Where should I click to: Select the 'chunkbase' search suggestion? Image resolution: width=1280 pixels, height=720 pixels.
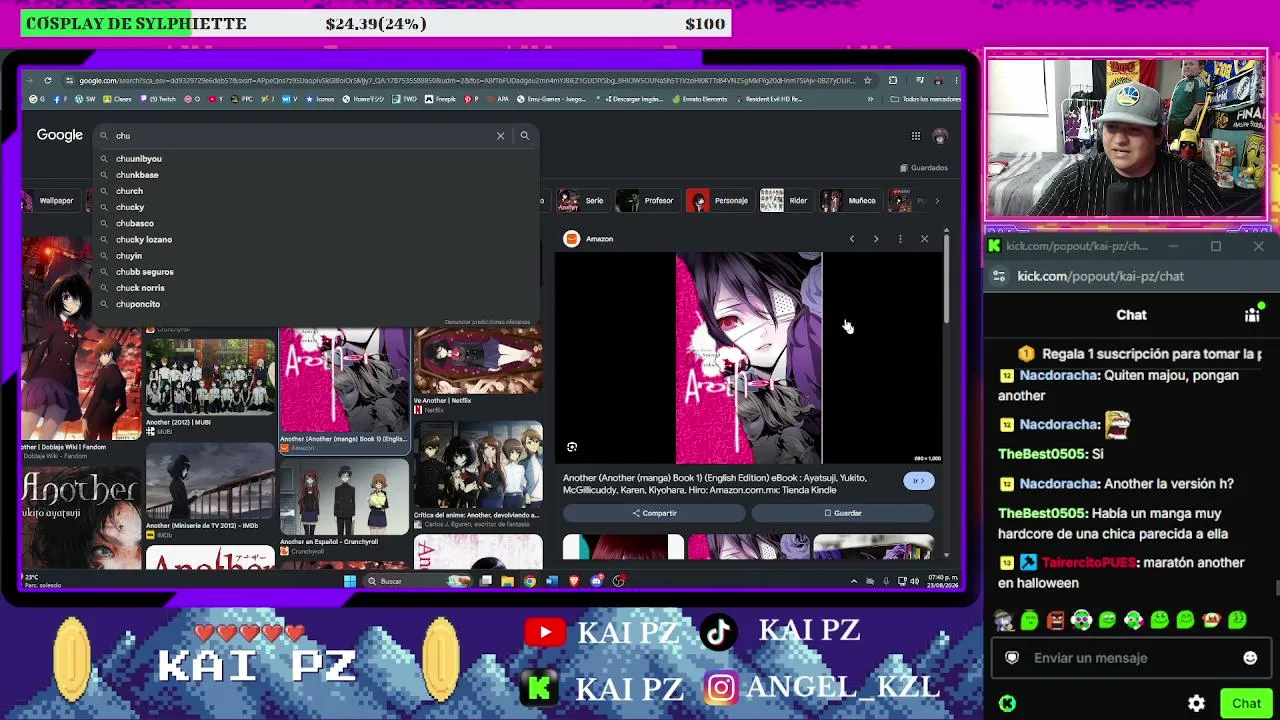point(137,175)
